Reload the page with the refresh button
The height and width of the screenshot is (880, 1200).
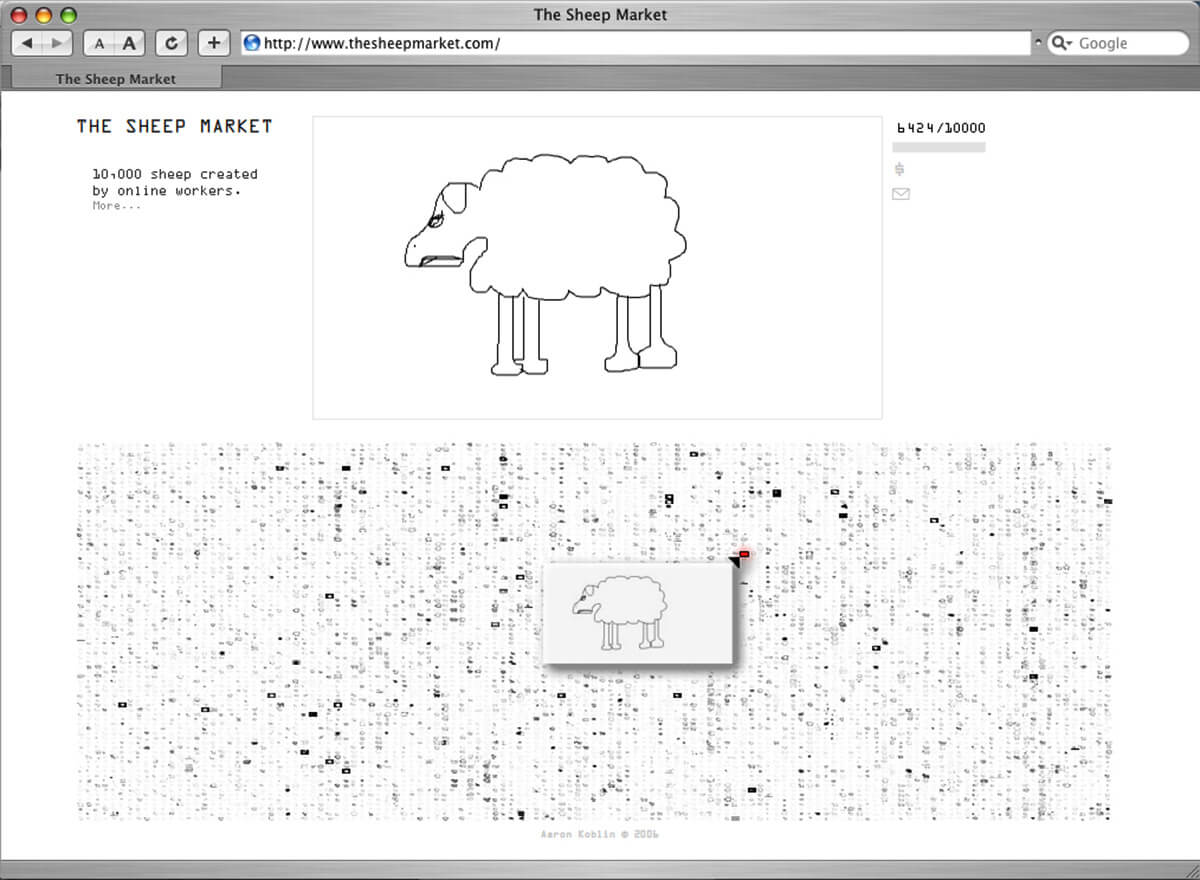point(172,43)
